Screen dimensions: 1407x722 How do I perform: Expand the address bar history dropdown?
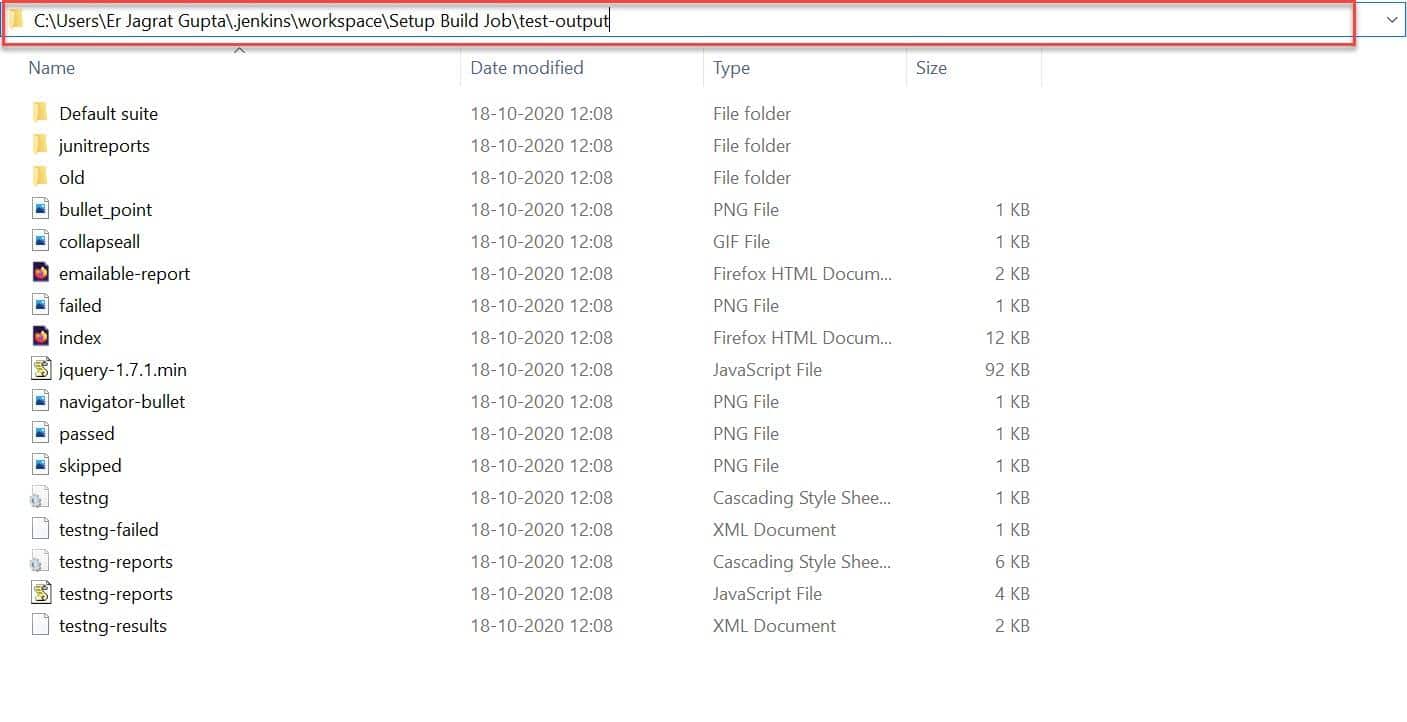[x=1392, y=20]
